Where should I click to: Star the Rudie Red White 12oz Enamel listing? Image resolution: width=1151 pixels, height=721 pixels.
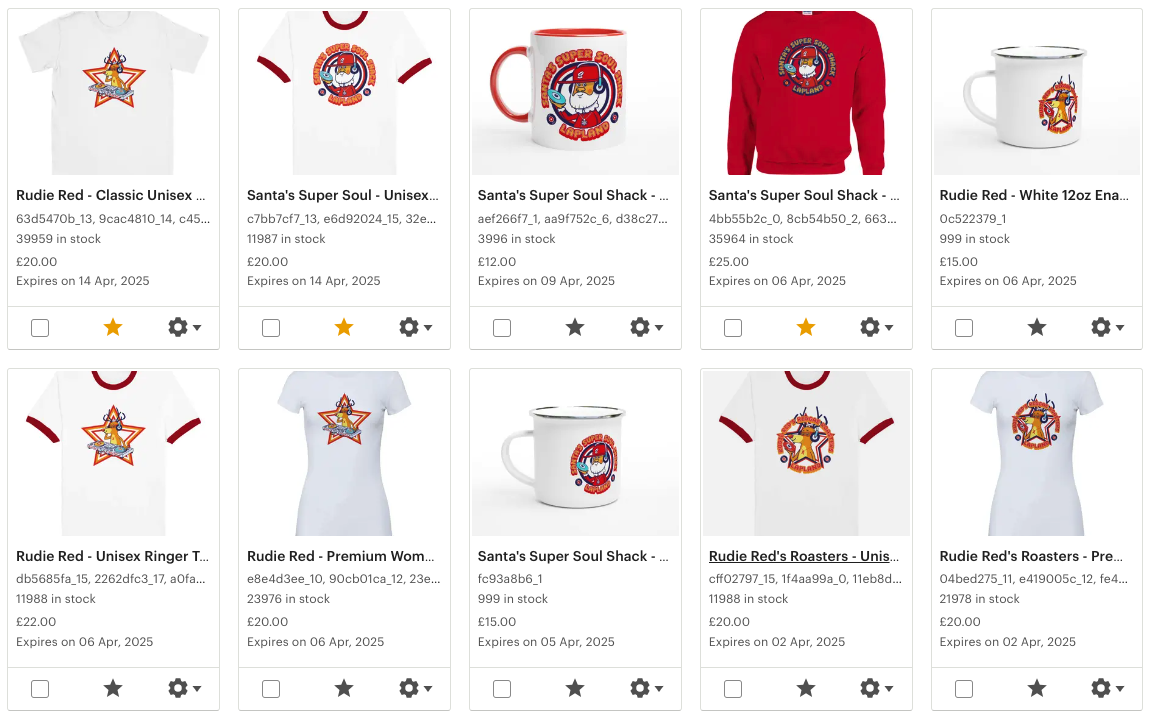tap(1036, 327)
